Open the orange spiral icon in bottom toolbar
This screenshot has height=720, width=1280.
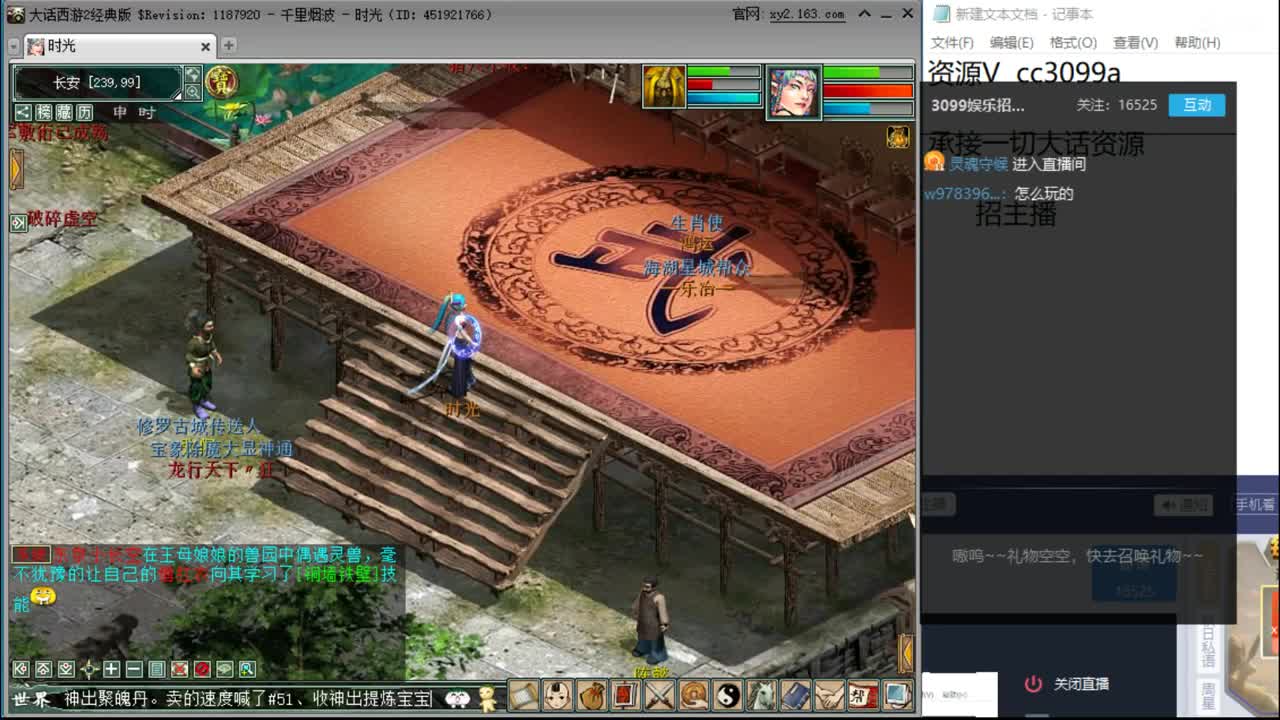coord(694,695)
